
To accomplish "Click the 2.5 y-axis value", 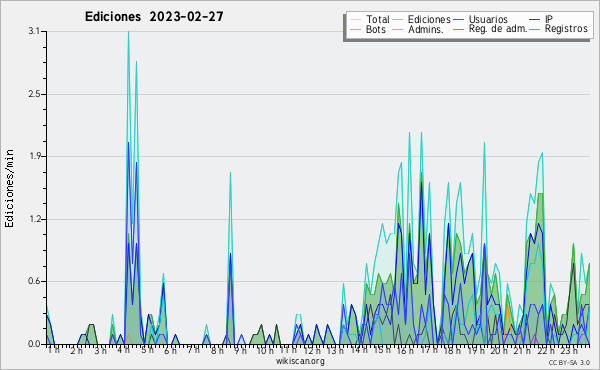I will point(34,94).
